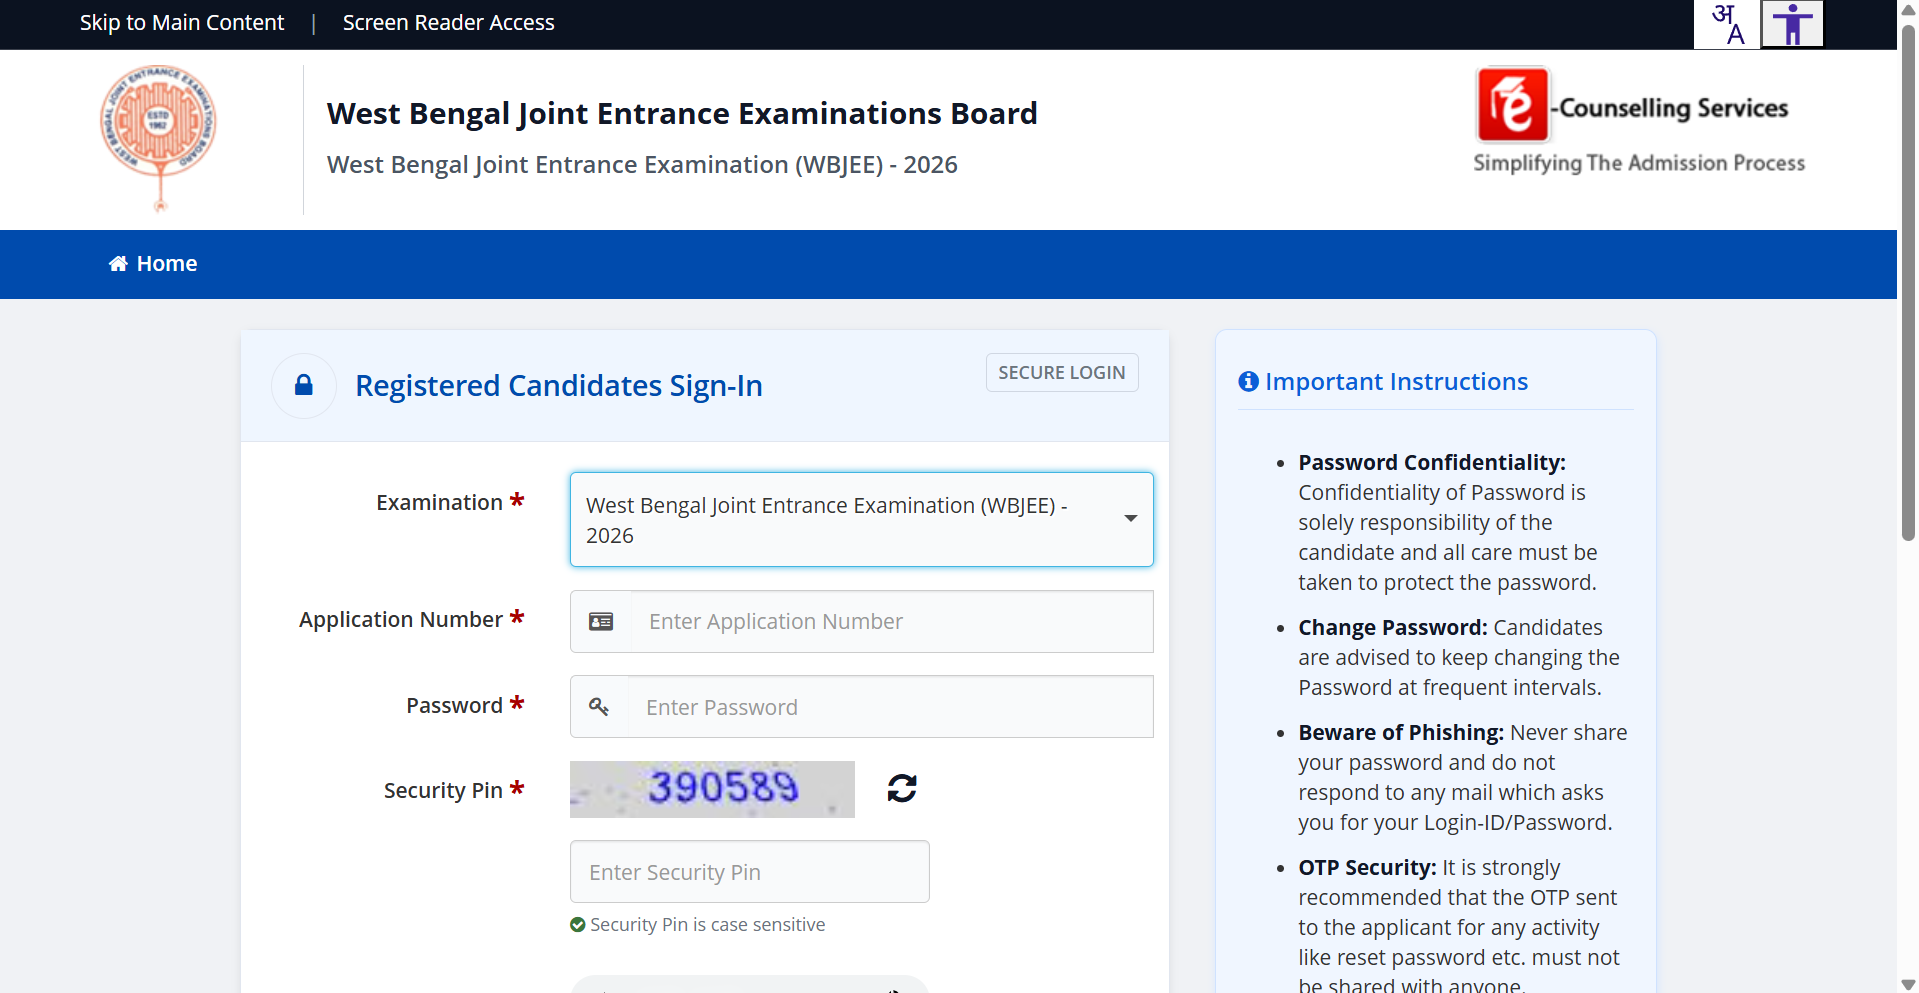
Task: Open Screen Reader Access link
Action: [x=448, y=23]
